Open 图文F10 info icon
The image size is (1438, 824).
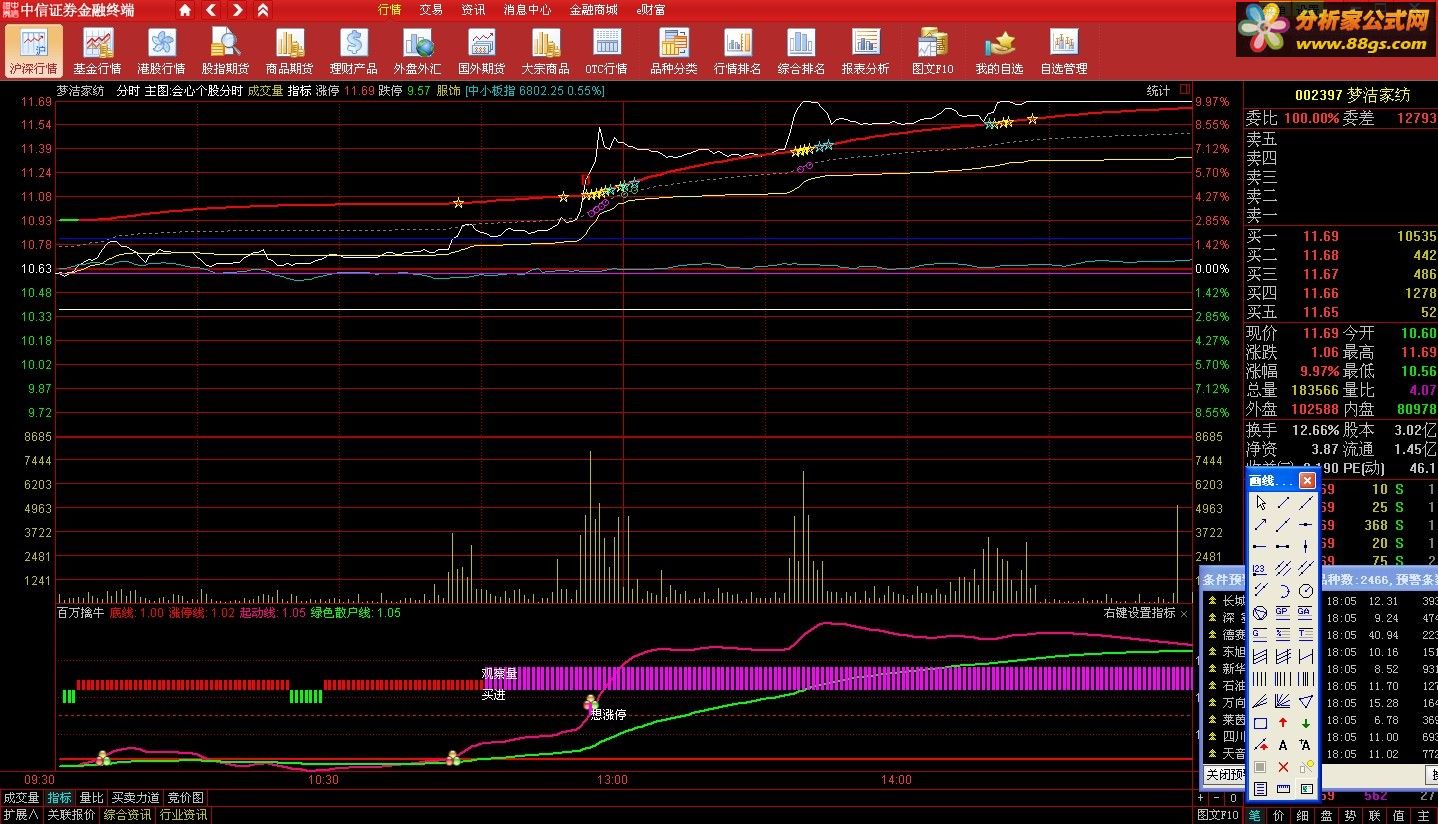(x=932, y=50)
